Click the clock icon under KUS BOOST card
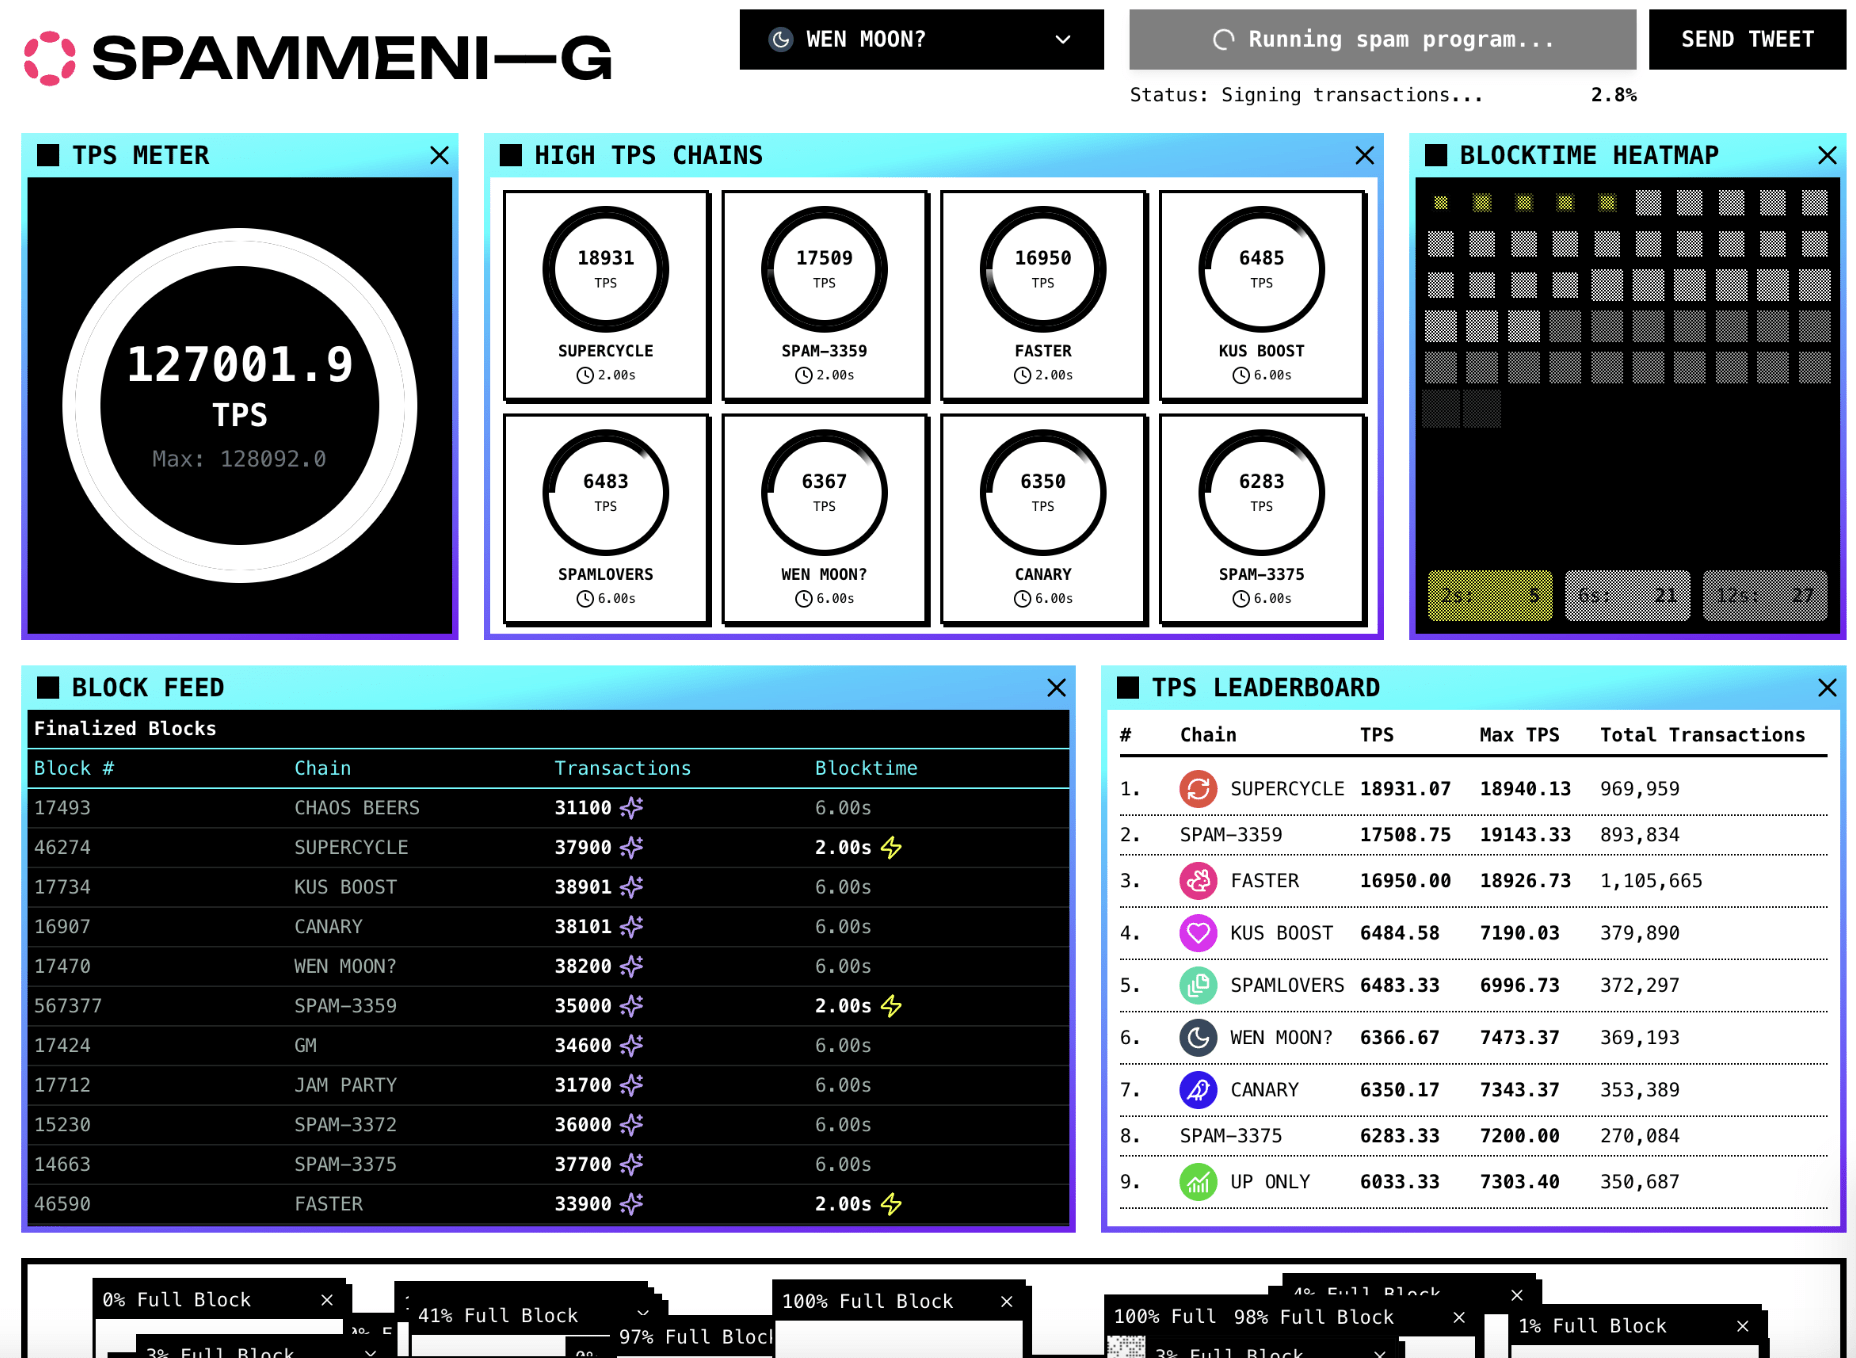This screenshot has width=1856, height=1358. pos(1241,376)
